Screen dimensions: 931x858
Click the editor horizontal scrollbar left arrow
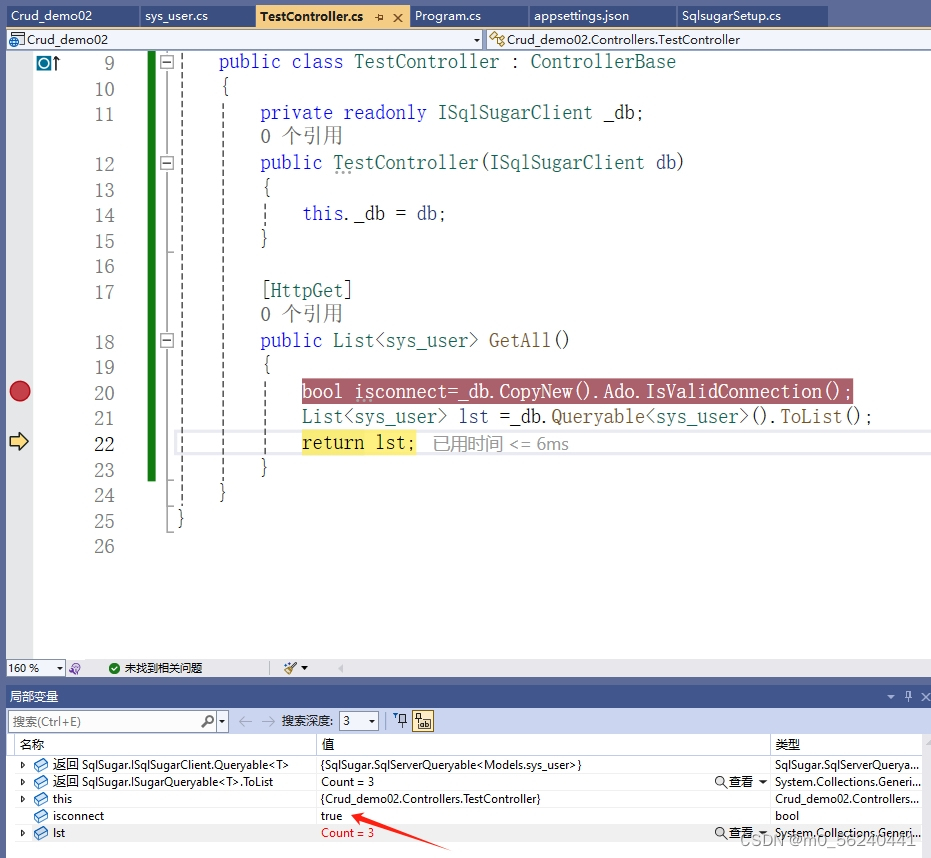tap(341, 669)
